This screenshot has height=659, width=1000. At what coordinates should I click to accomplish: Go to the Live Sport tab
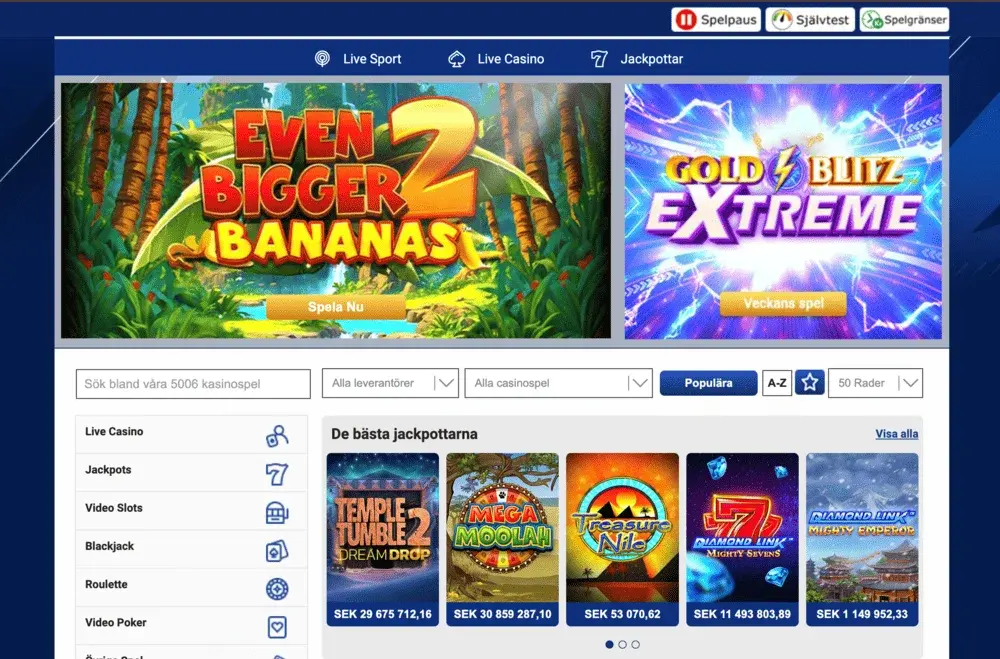tap(358, 59)
